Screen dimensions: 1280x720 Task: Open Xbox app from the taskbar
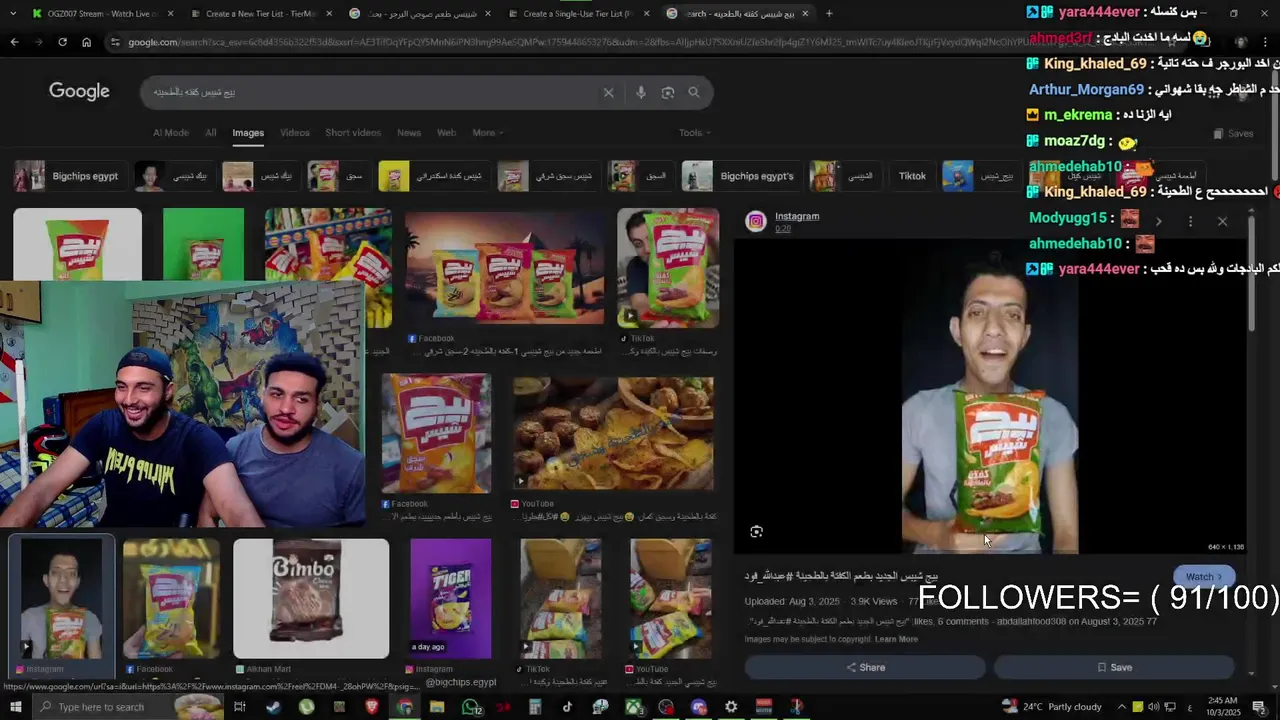coord(633,707)
